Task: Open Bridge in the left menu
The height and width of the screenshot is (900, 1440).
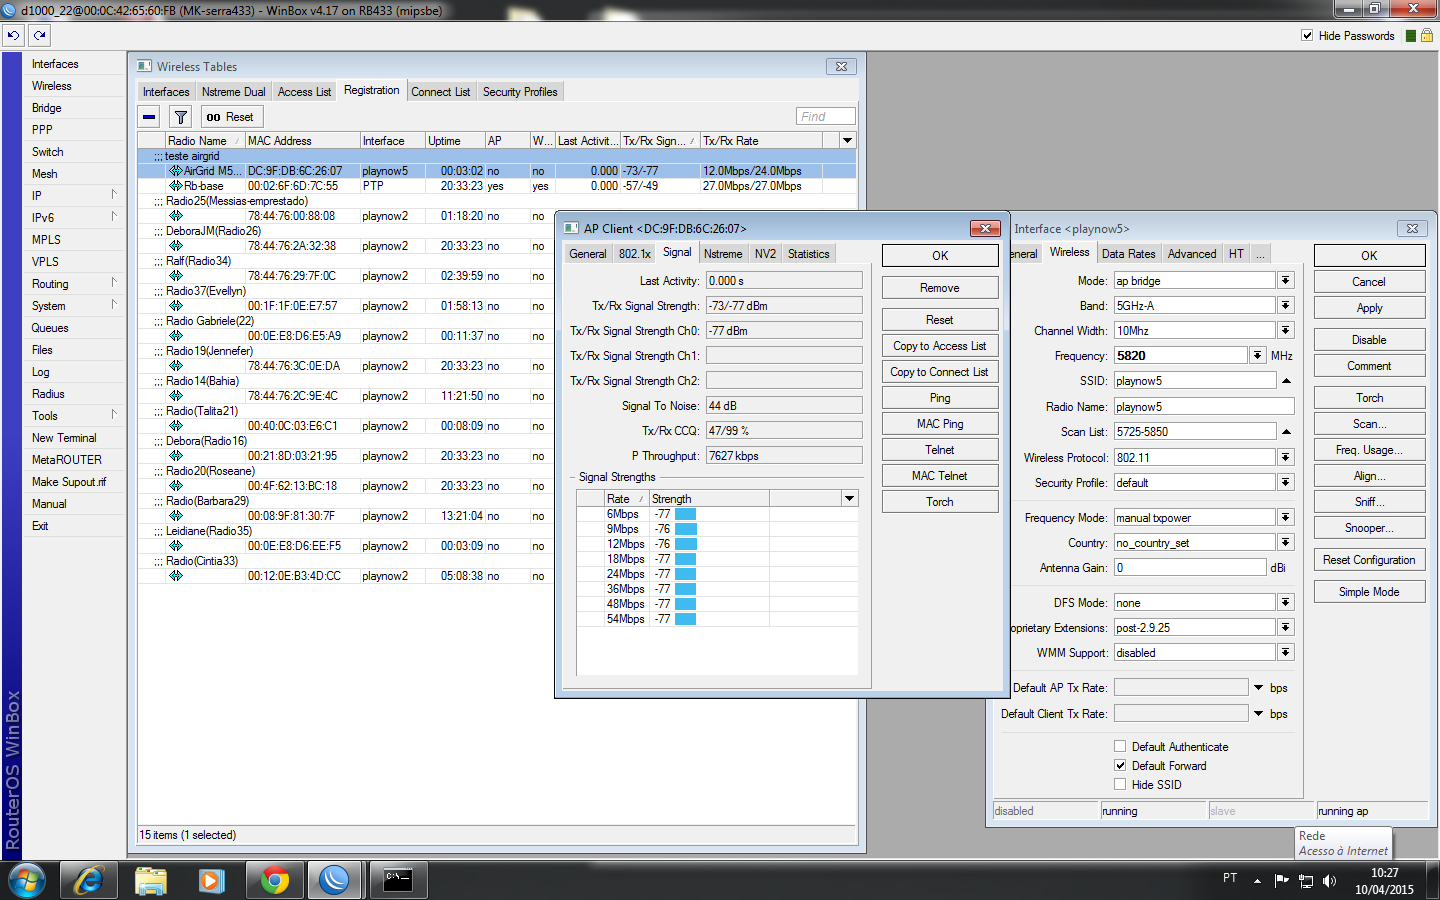Action: [x=46, y=108]
